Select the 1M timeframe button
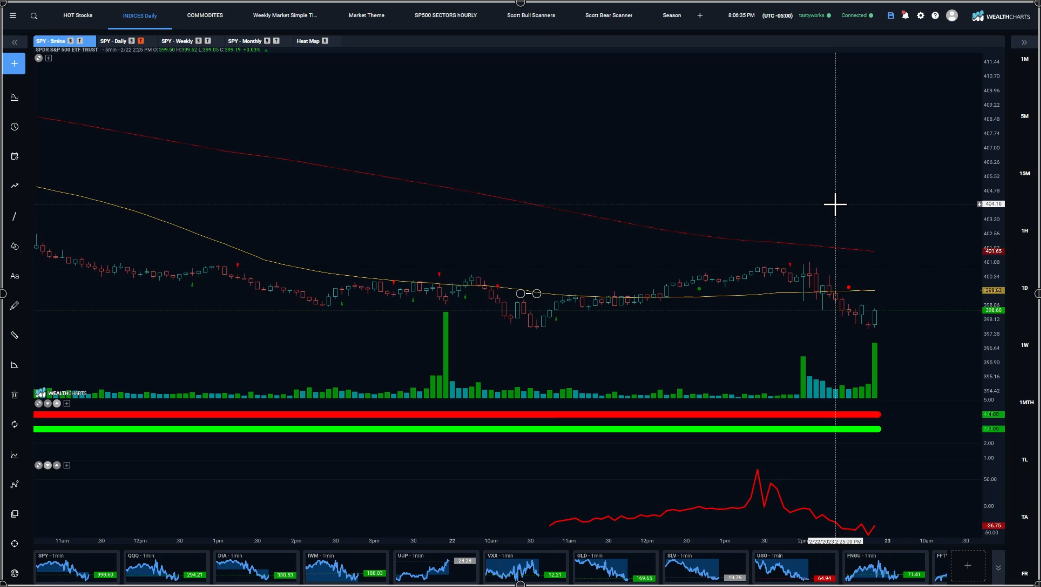This screenshot has width=1041, height=587. [1024, 59]
